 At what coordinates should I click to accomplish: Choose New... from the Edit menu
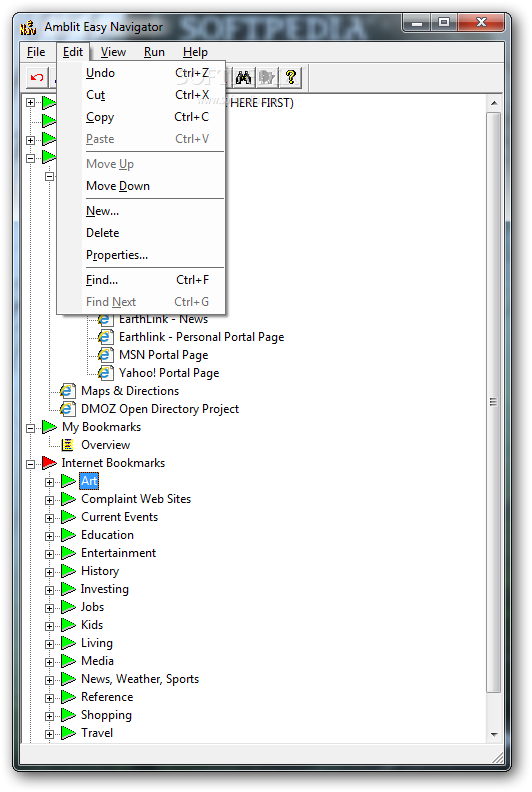click(141, 211)
